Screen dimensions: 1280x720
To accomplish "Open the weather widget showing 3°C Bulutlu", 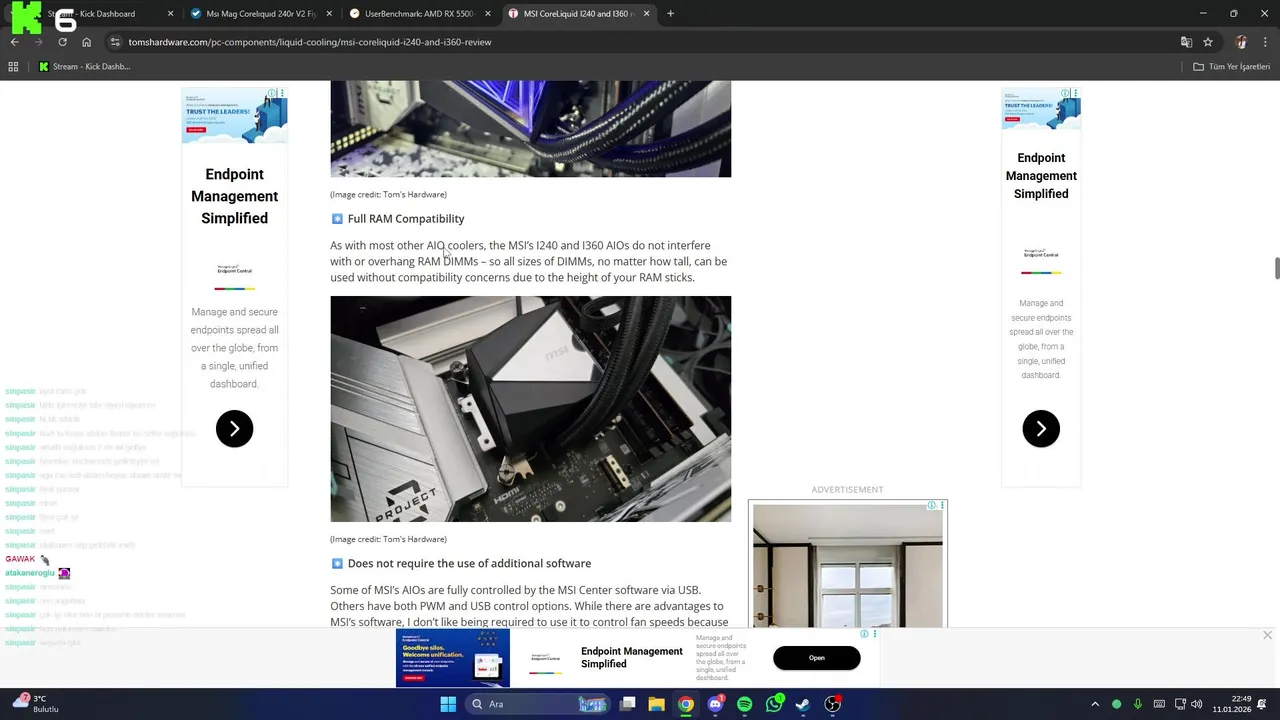I will [34, 704].
